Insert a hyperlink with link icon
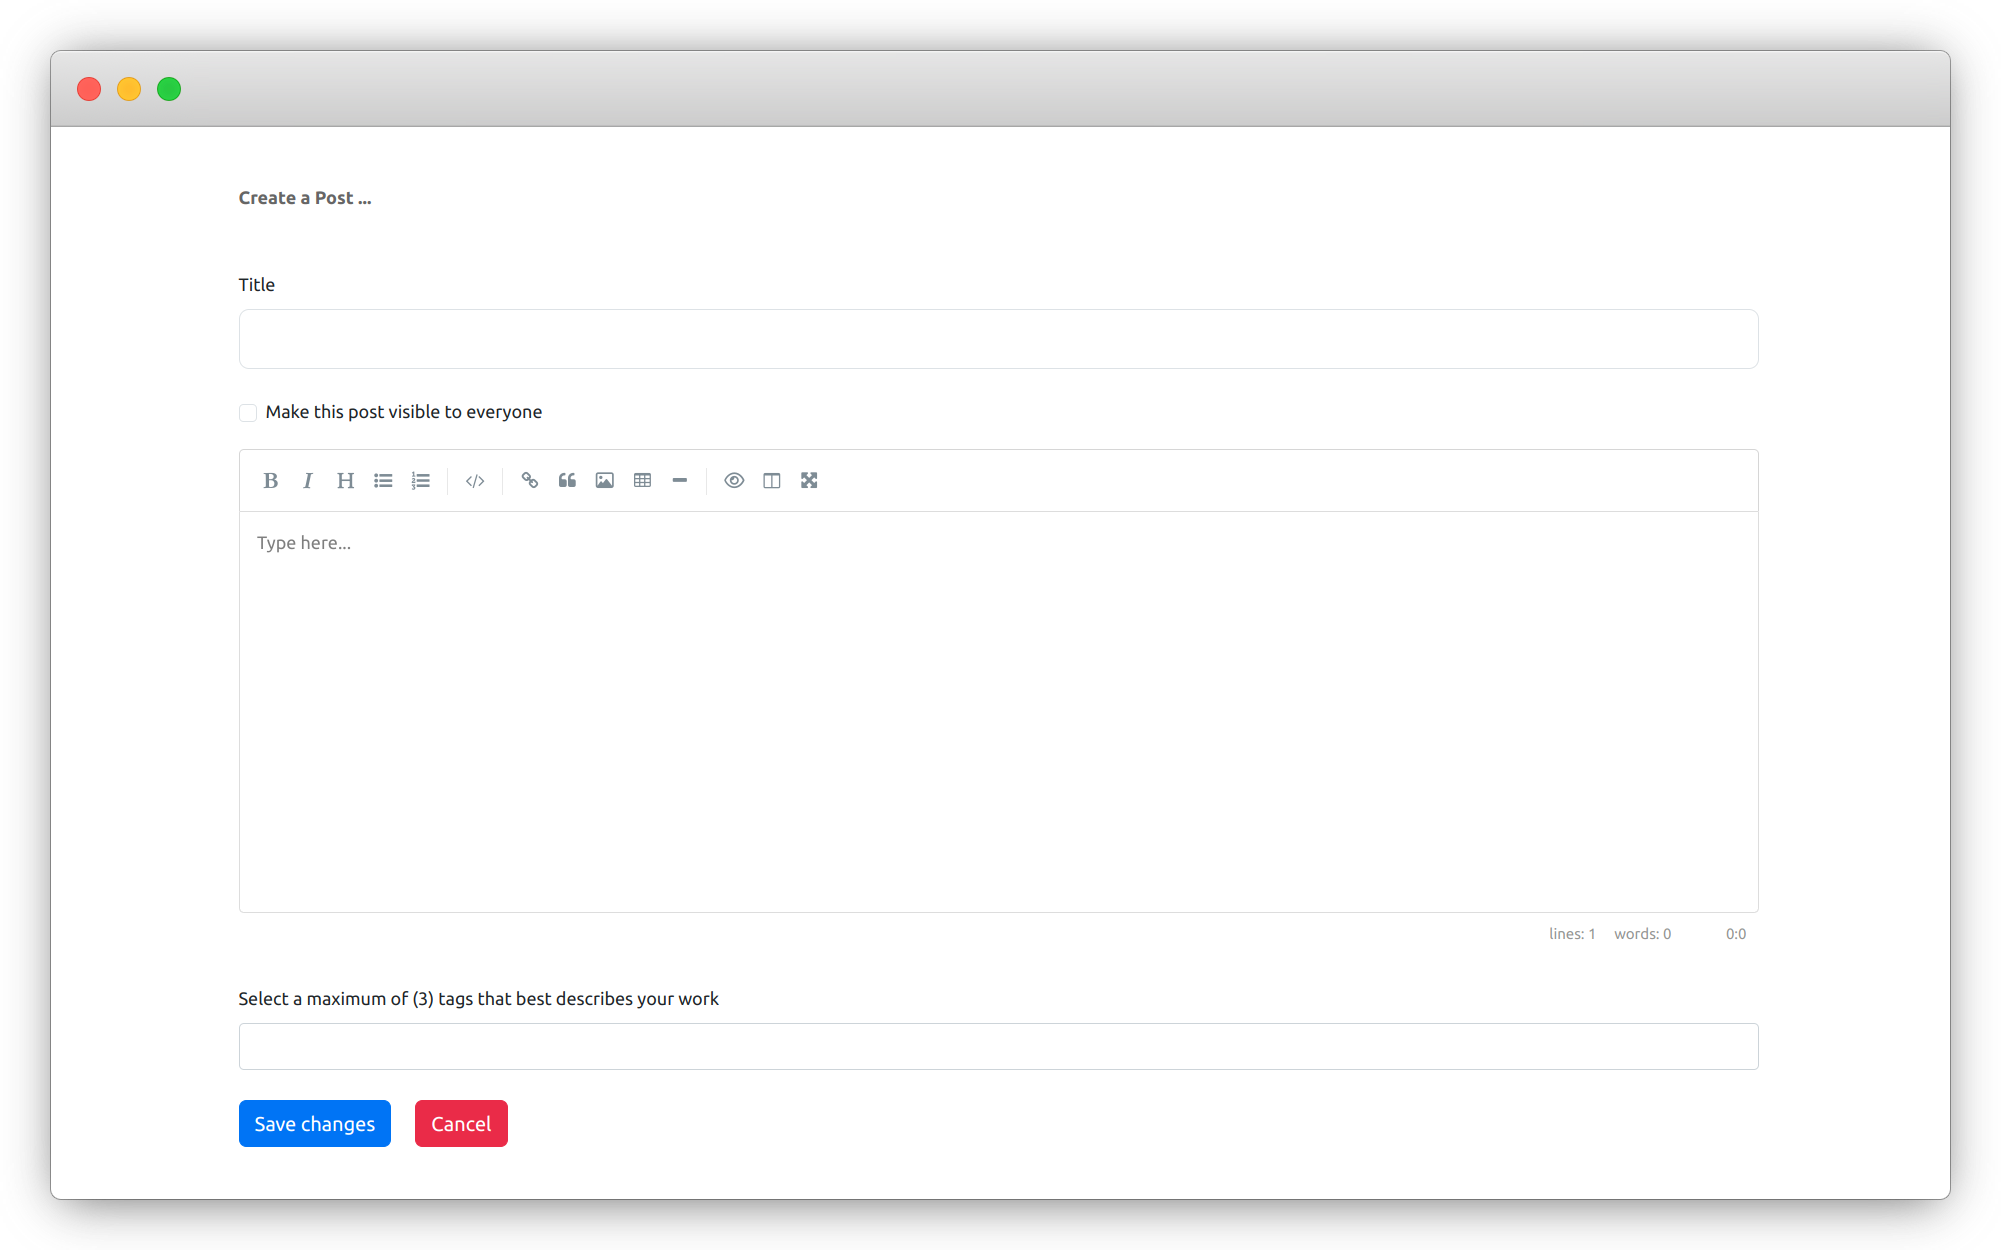This screenshot has width=2001, height=1250. click(530, 481)
